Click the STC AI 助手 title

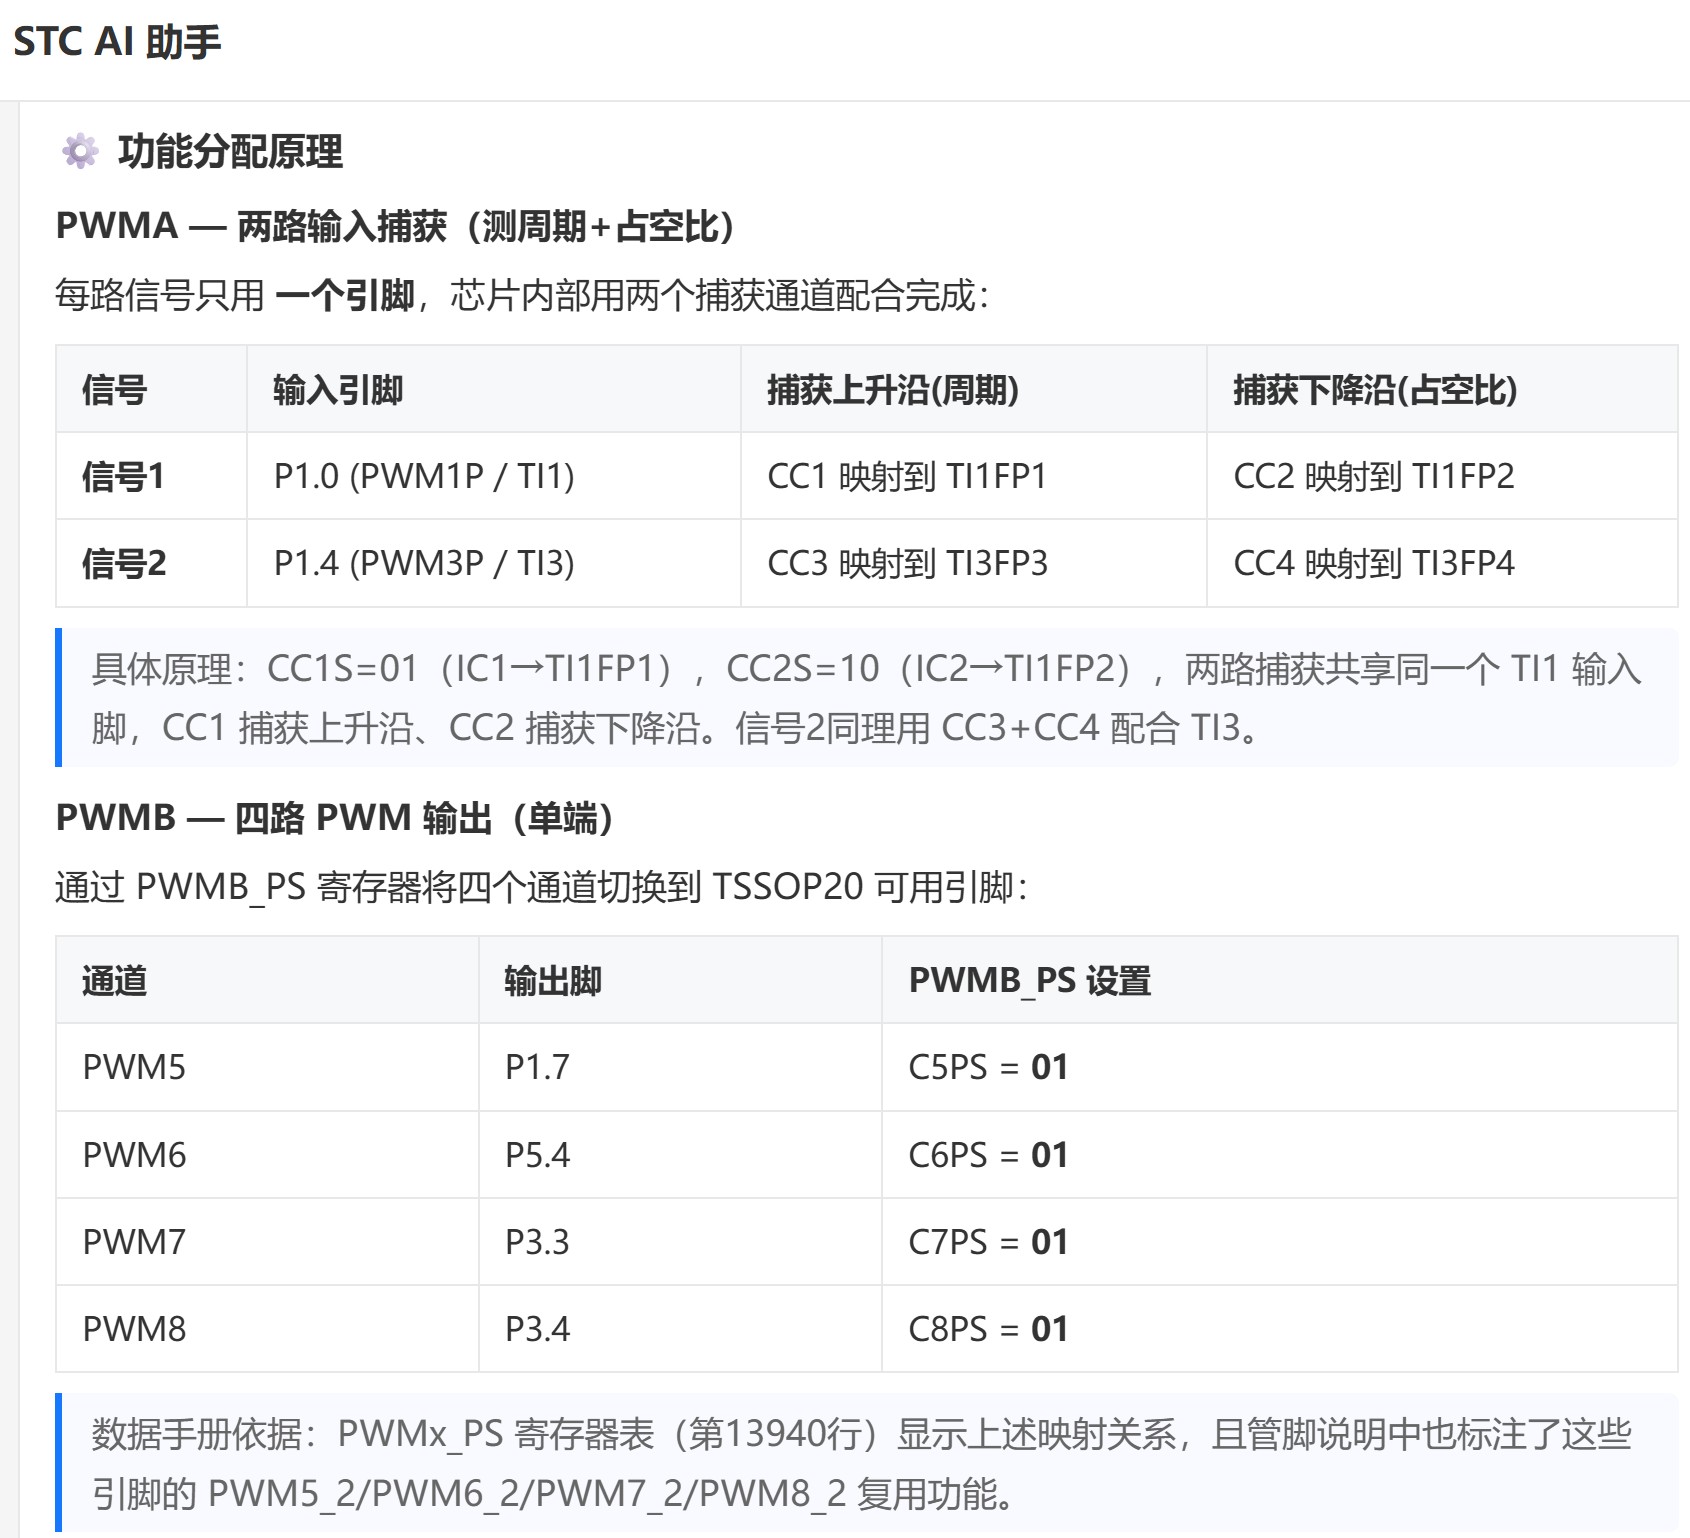point(117,42)
